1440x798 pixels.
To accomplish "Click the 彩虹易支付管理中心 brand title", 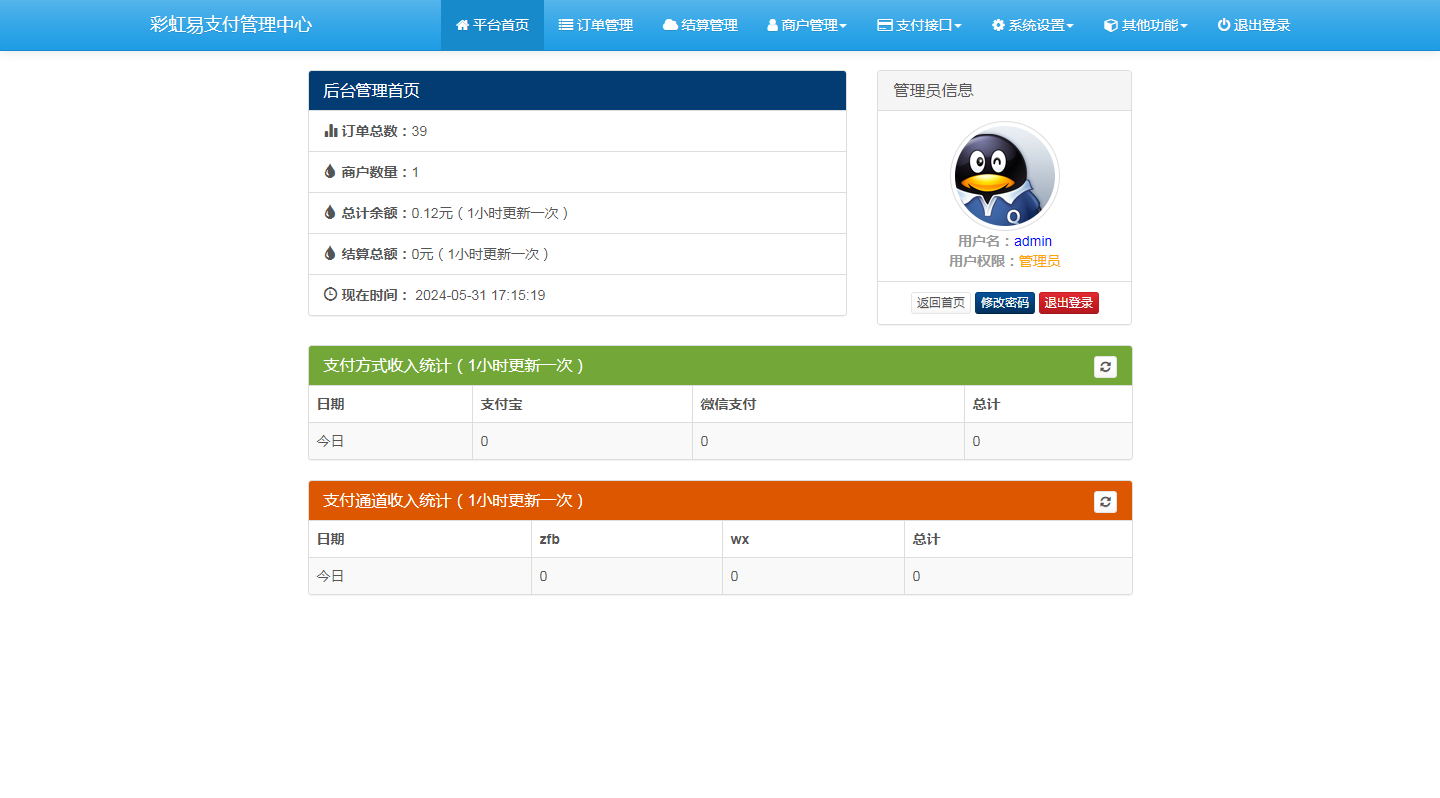I will point(231,25).
